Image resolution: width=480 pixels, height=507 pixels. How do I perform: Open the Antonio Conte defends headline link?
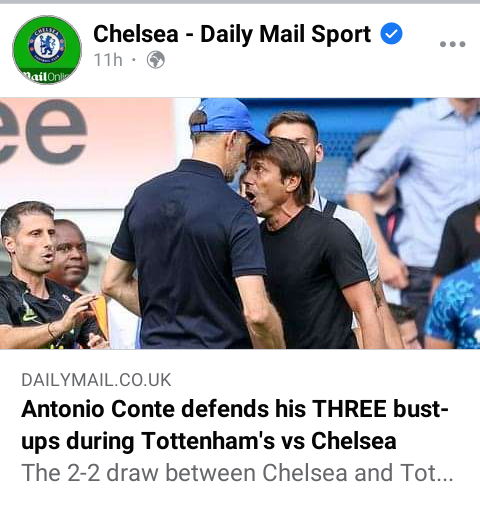click(x=235, y=425)
